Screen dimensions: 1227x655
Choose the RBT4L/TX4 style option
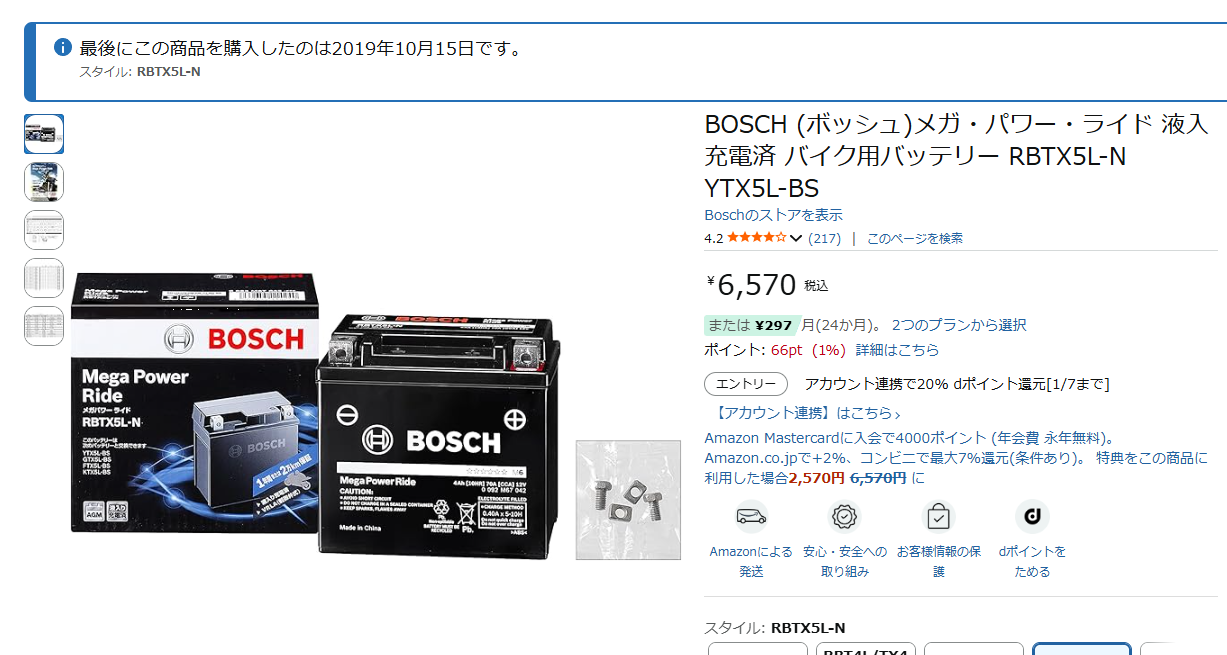click(866, 649)
